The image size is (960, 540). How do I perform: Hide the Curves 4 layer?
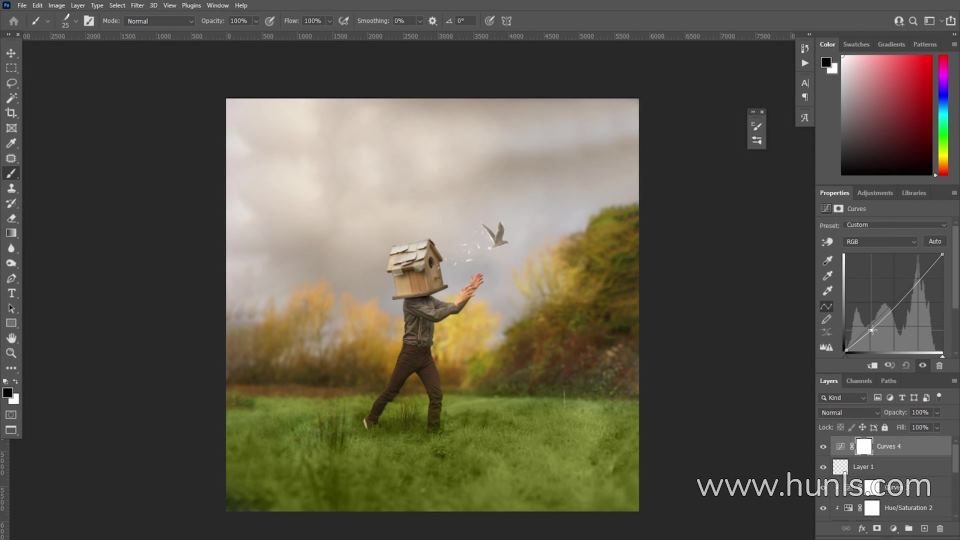click(x=823, y=447)
